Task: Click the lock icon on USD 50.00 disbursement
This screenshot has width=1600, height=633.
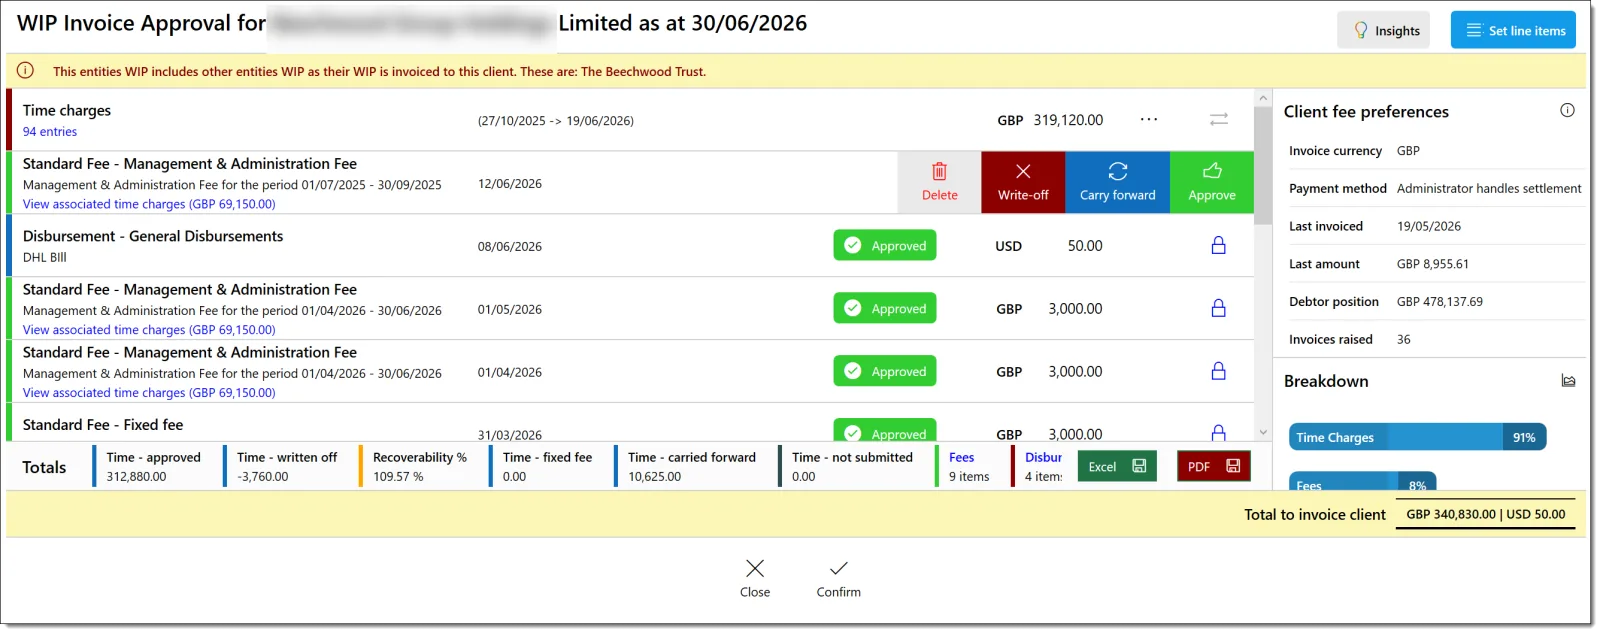Action: pos(1218,246)
